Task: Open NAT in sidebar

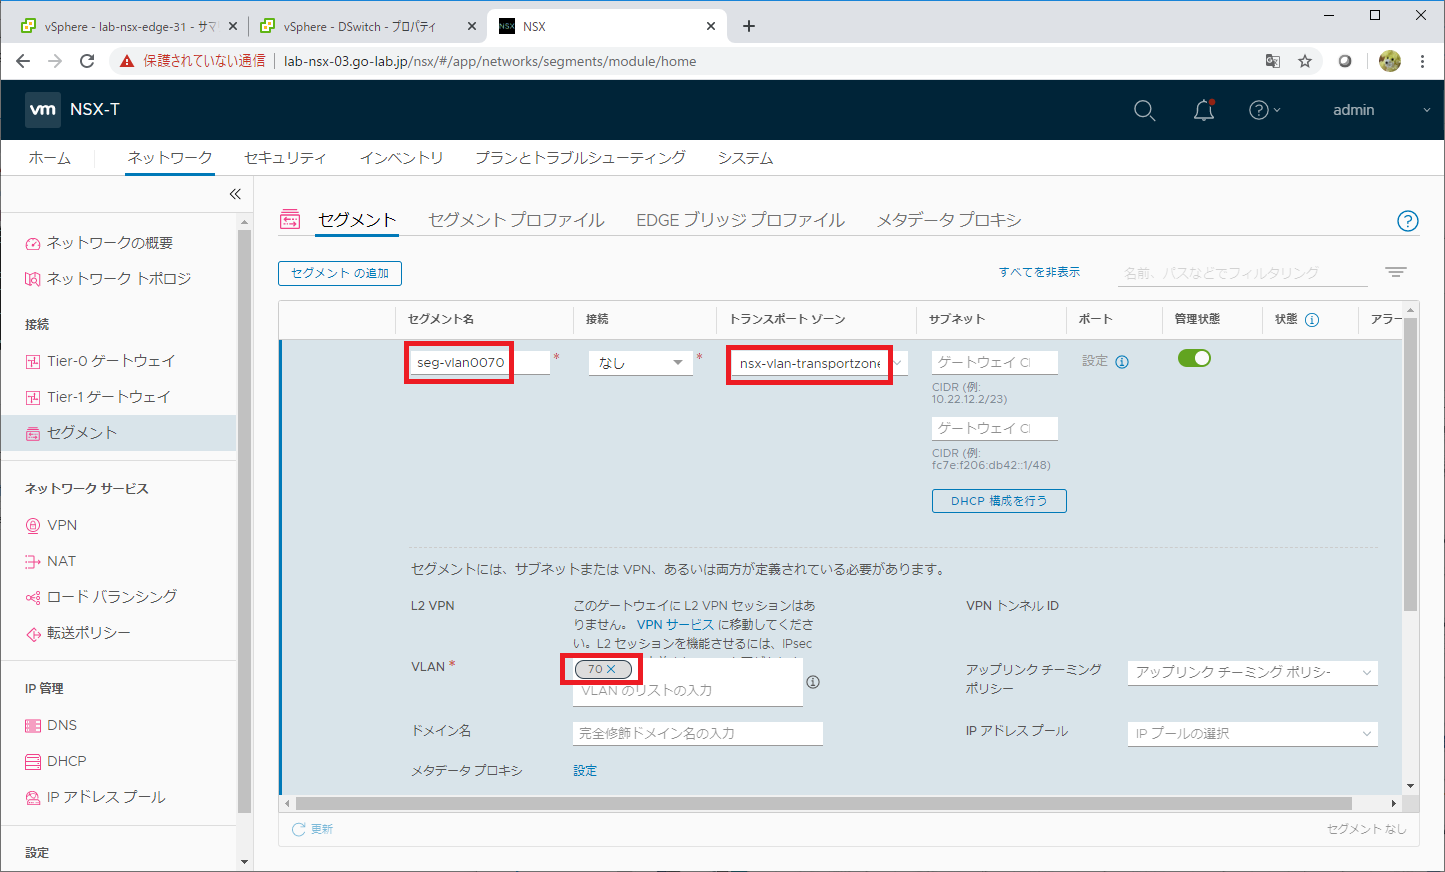Action: pyautogui.click(x=61, y=561)
